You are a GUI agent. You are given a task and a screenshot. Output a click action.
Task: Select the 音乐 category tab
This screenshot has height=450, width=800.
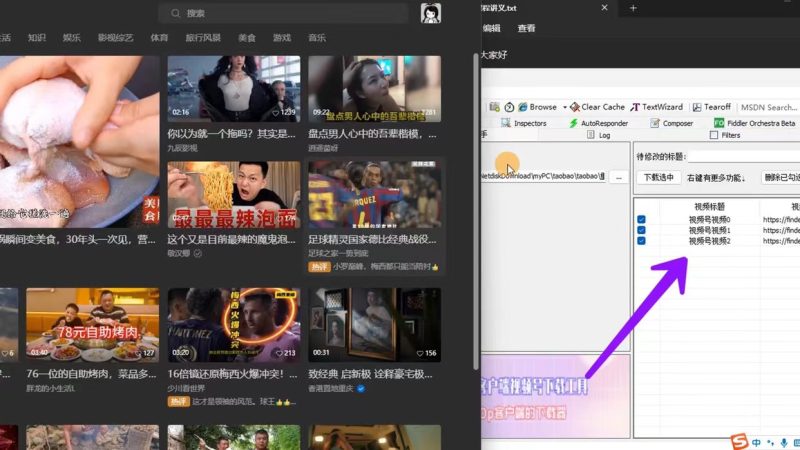[x=317, y=38]
